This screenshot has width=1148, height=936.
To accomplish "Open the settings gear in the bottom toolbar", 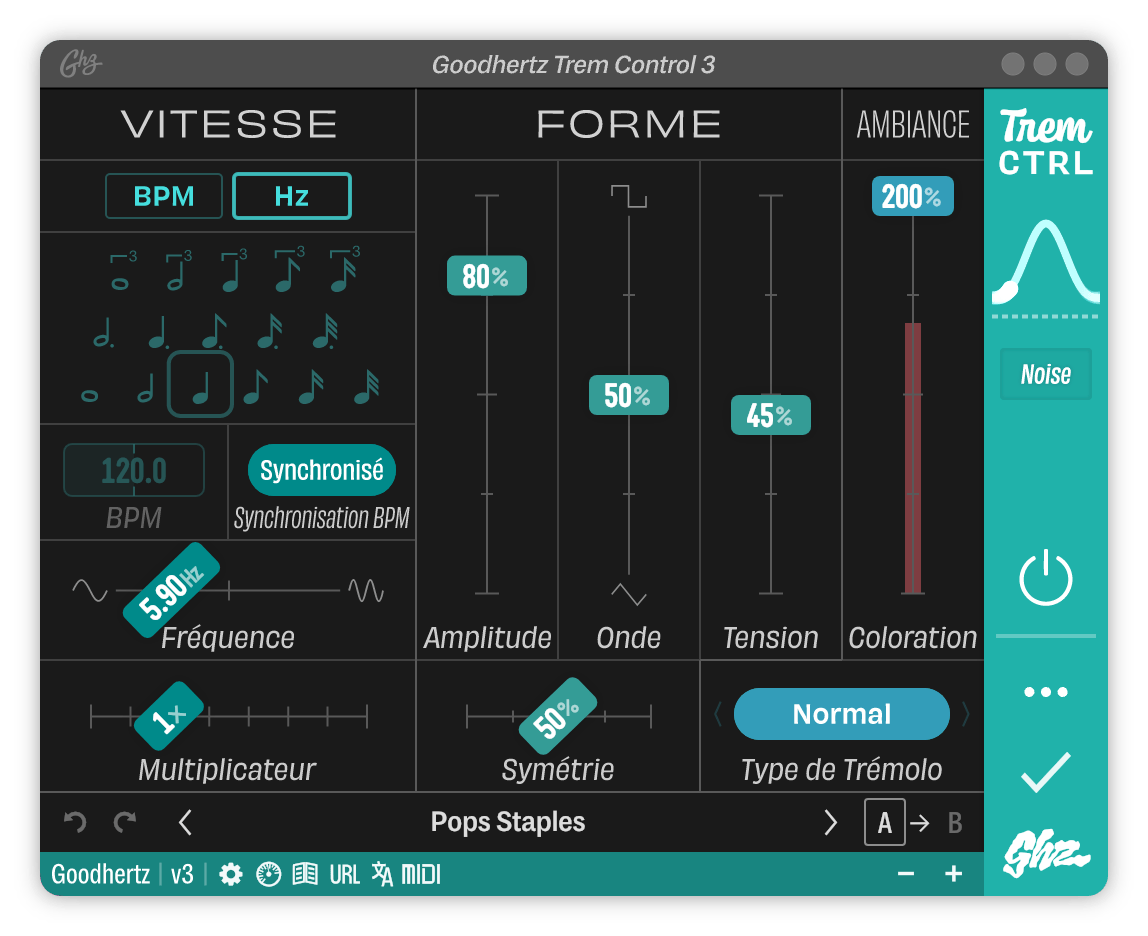I will click(x=231, y=873).
